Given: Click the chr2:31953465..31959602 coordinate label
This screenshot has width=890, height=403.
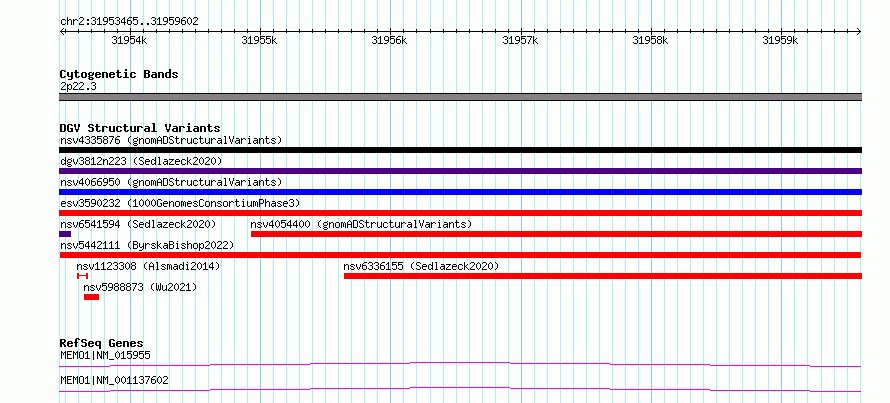Looking at the screenshot, I should point(129,22).
